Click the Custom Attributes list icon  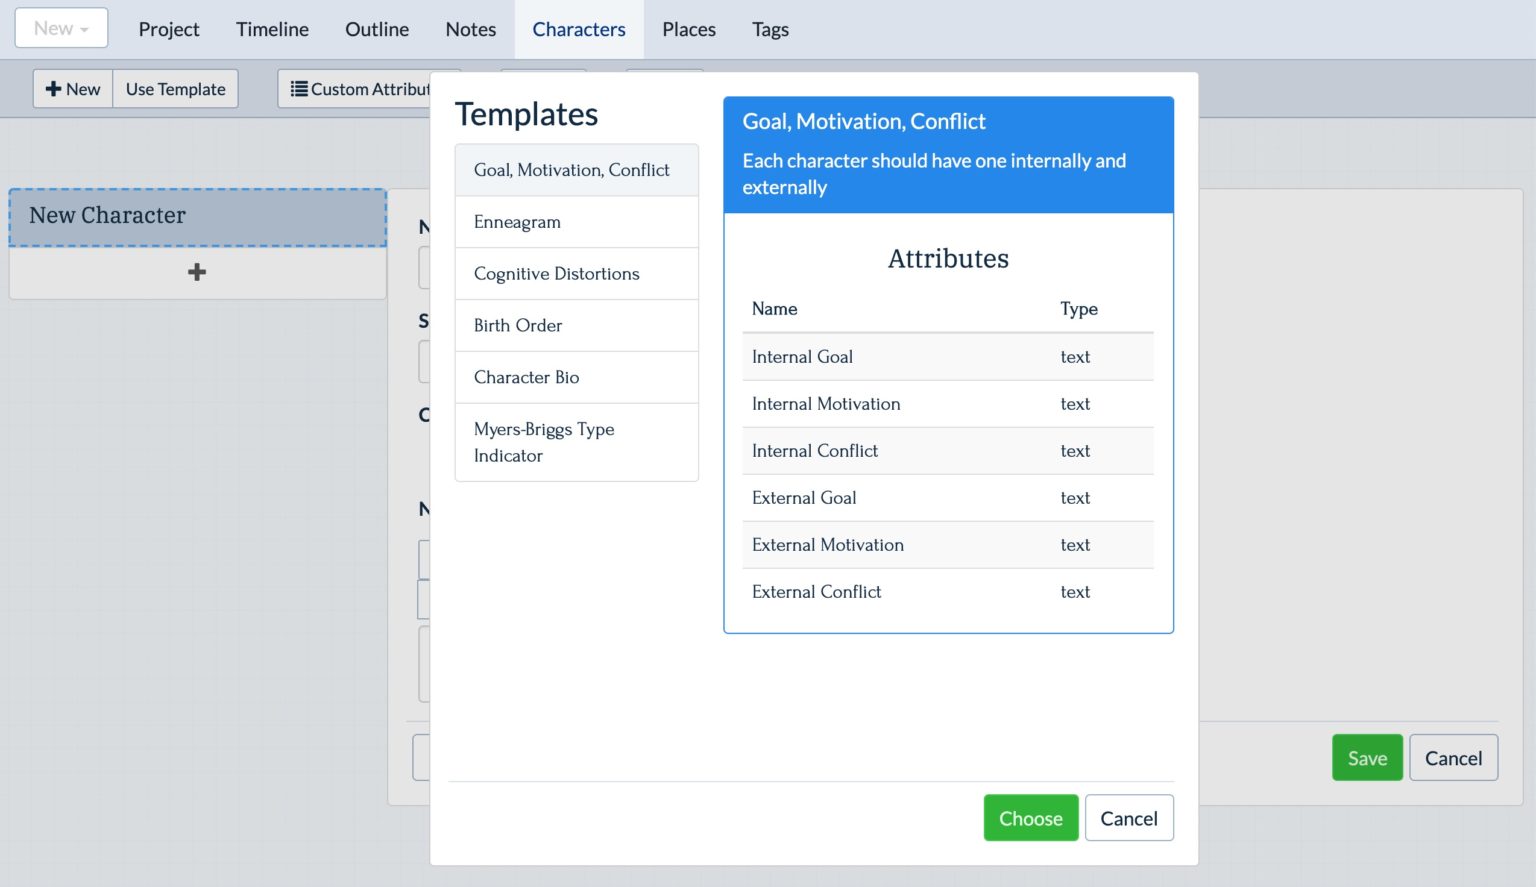pyautogui.click(x=299, y=89)
